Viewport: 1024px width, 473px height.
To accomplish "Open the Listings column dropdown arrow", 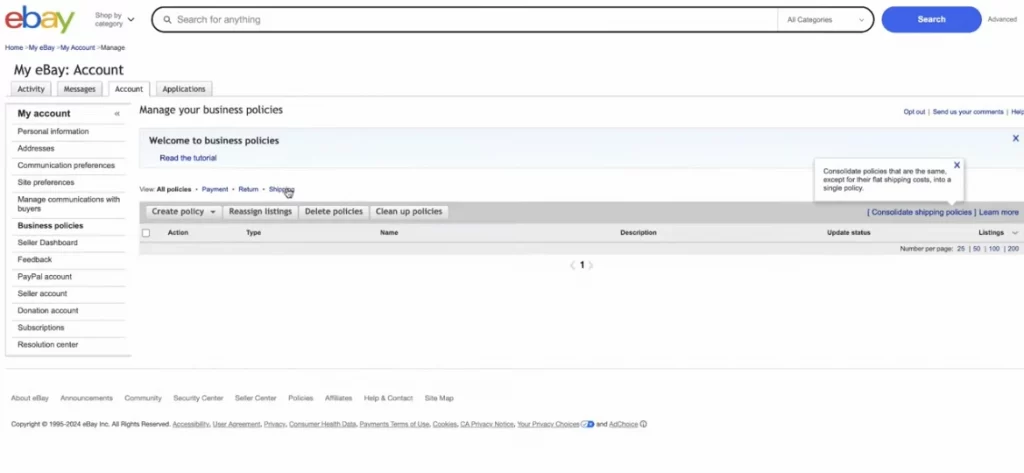I will click(1015, 233).
